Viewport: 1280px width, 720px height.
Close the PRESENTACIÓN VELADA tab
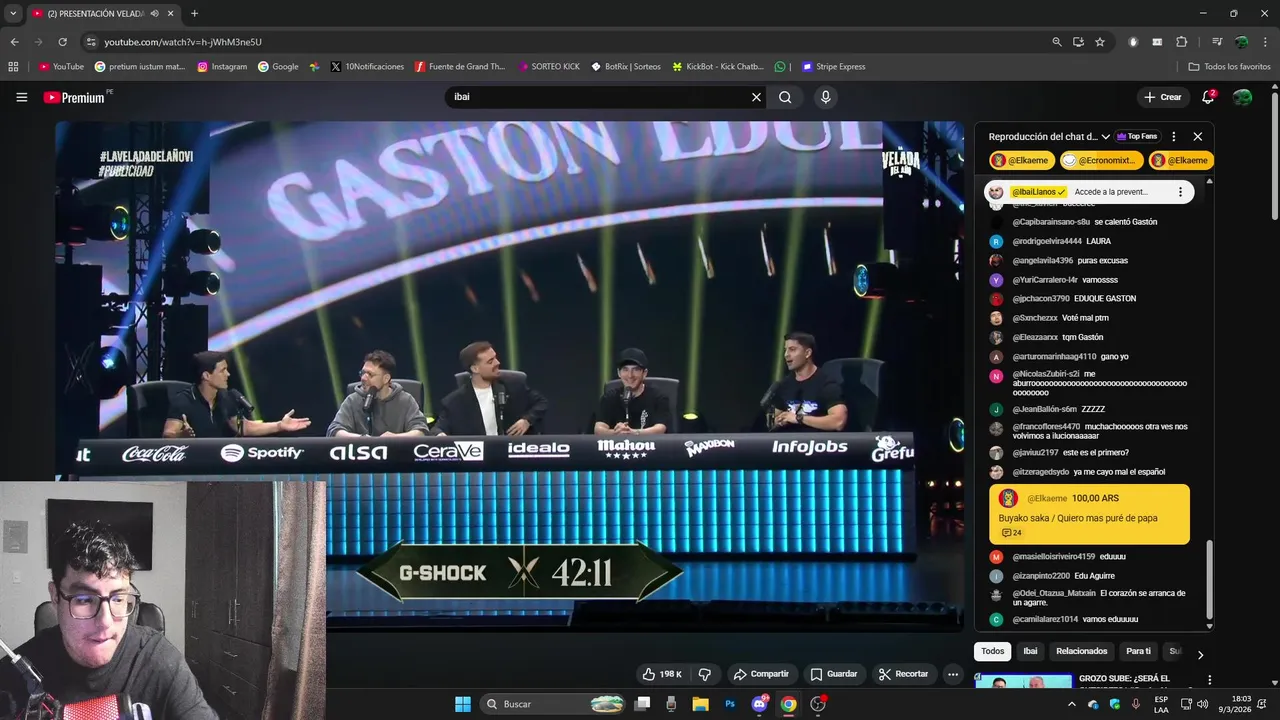point(171,14)
